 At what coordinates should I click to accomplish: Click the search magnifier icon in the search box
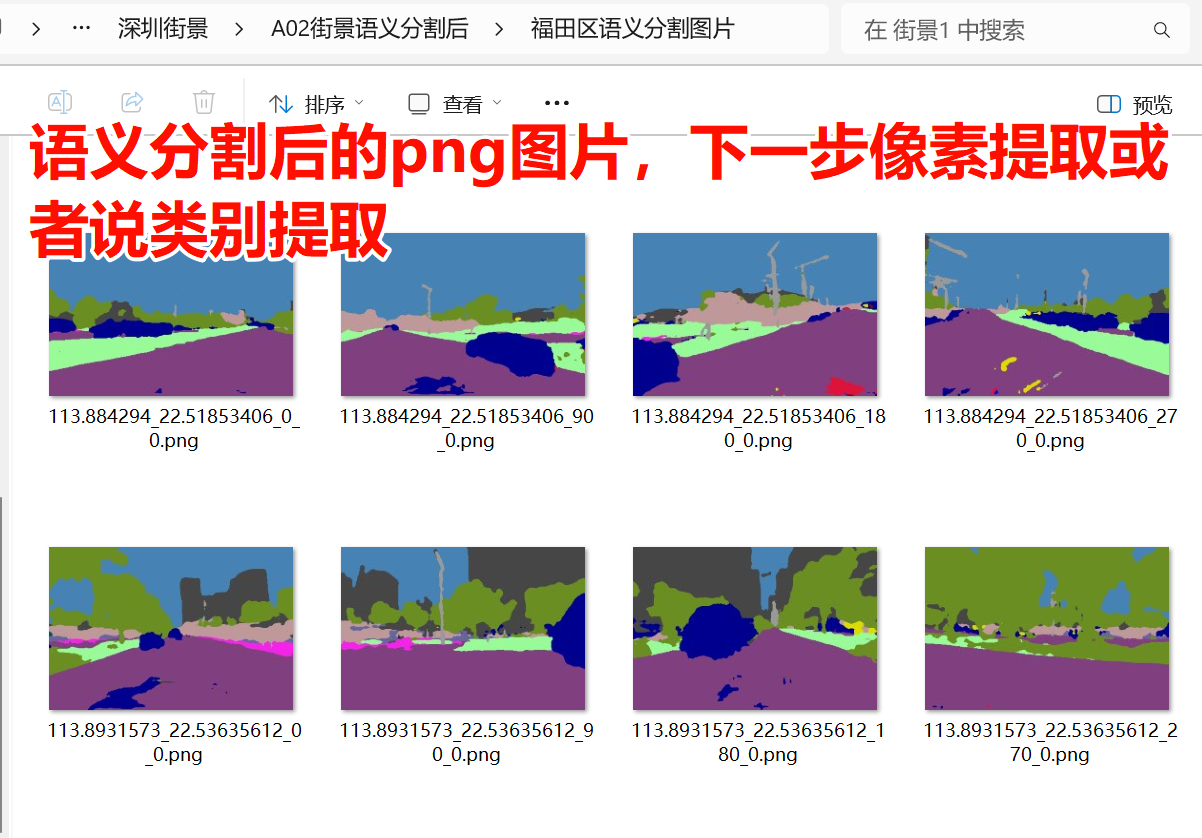click(1161, 30)
